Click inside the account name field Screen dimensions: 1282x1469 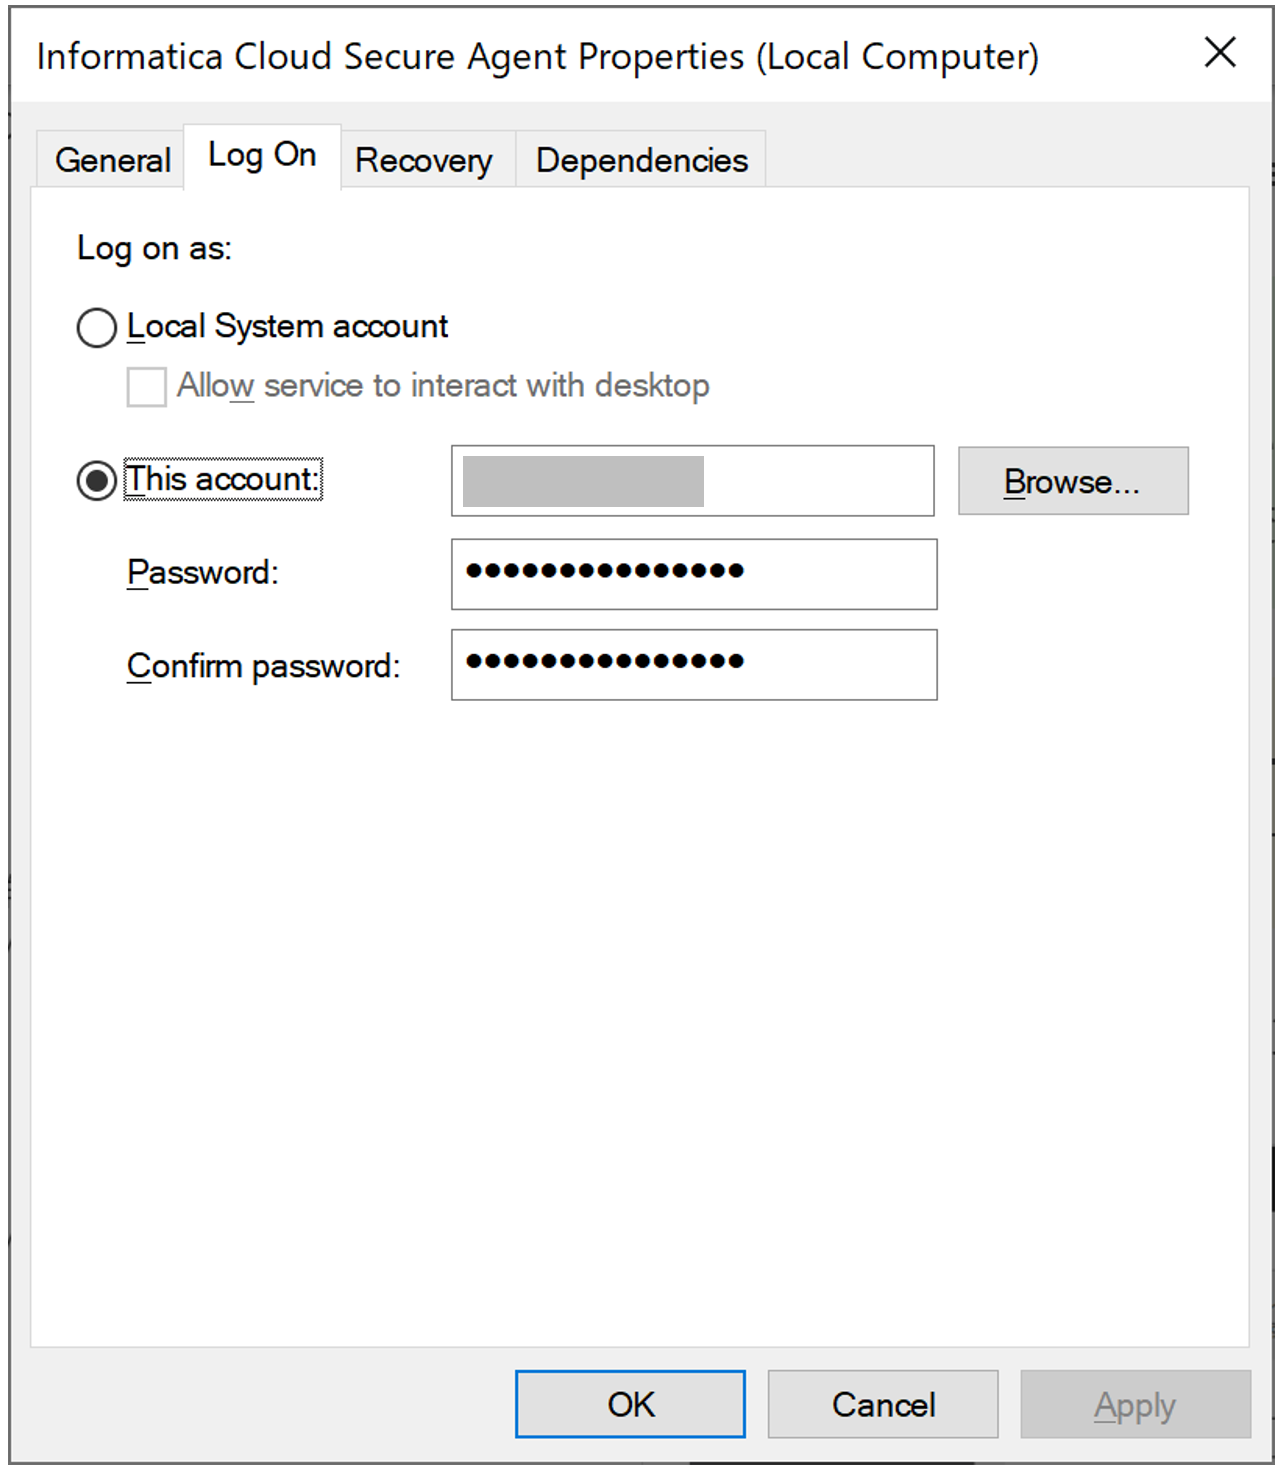[x=692, y=481]
